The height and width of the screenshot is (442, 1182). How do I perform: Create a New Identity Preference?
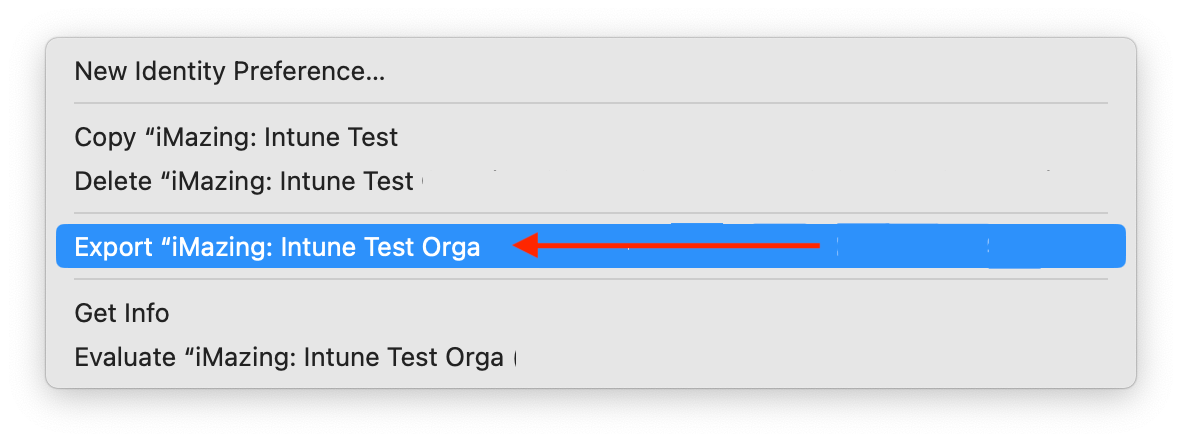pyautogui.click(x=230, y=72)
